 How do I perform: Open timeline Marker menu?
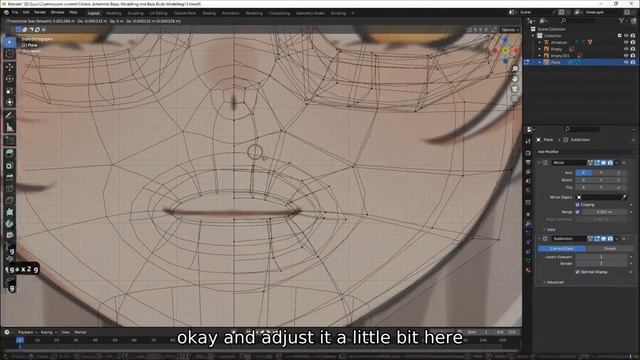click(80, 332)
